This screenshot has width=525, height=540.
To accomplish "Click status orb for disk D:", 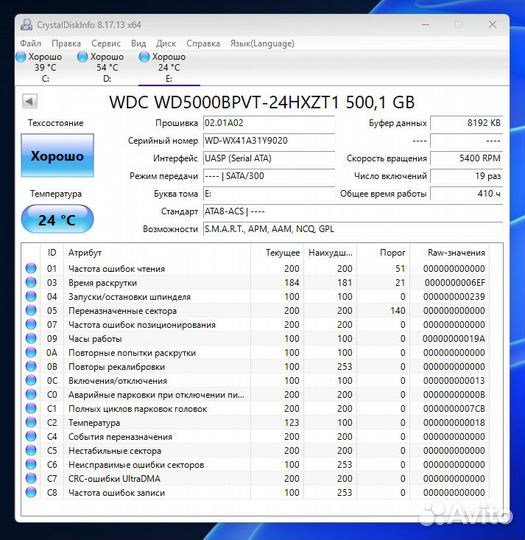I will tap(83, 57).
